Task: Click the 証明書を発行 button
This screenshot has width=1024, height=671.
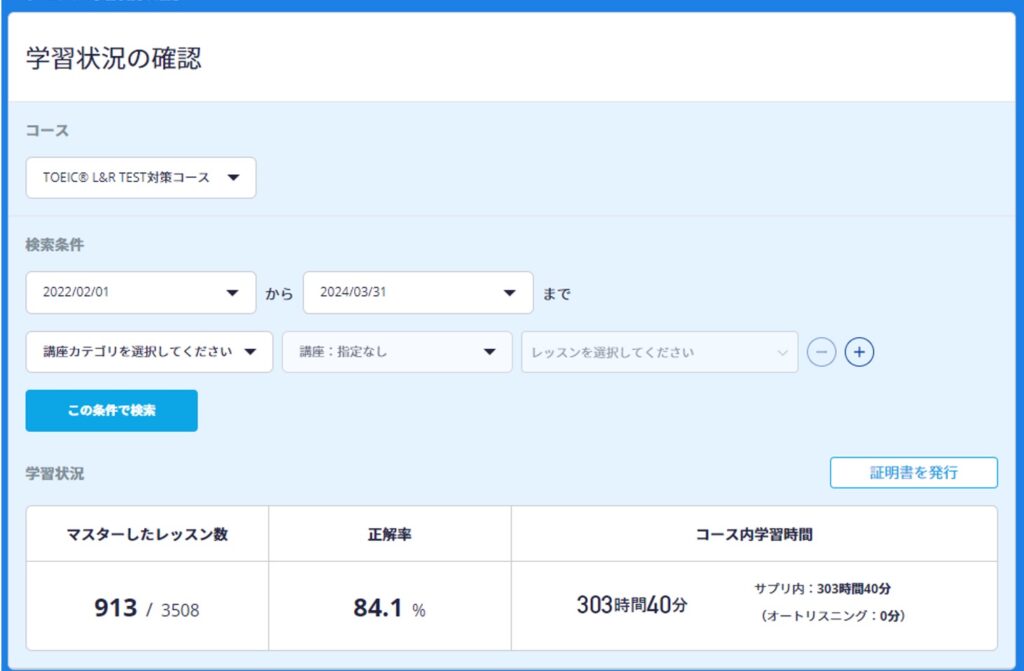Action: coord(913,473)
